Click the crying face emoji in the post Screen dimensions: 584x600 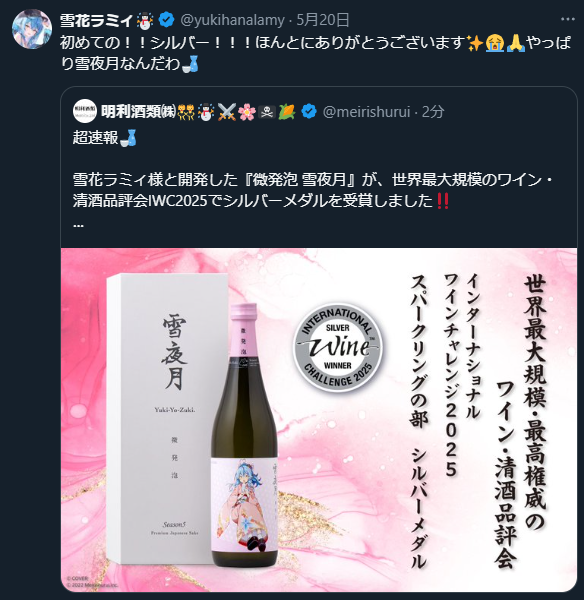495,43
